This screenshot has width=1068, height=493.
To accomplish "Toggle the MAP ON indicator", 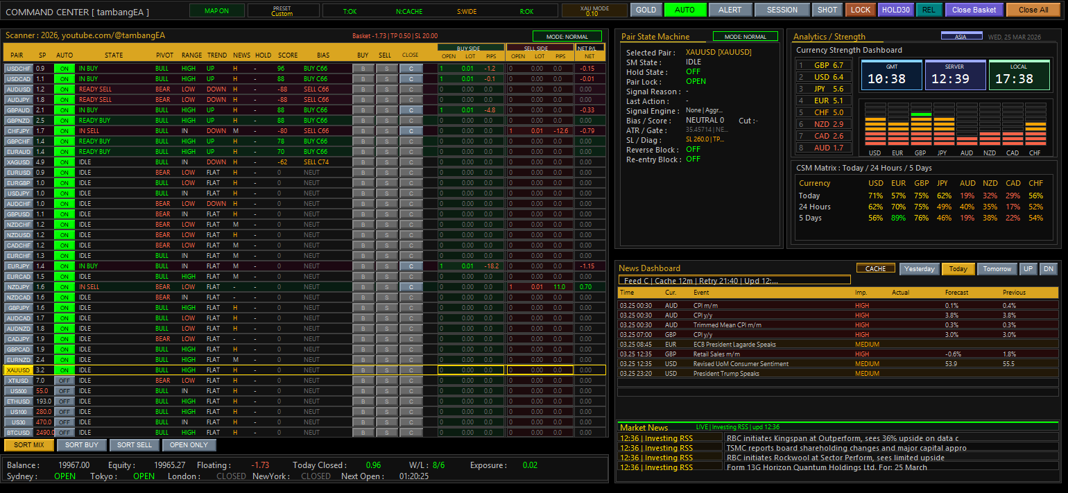I will pos(216,10).
